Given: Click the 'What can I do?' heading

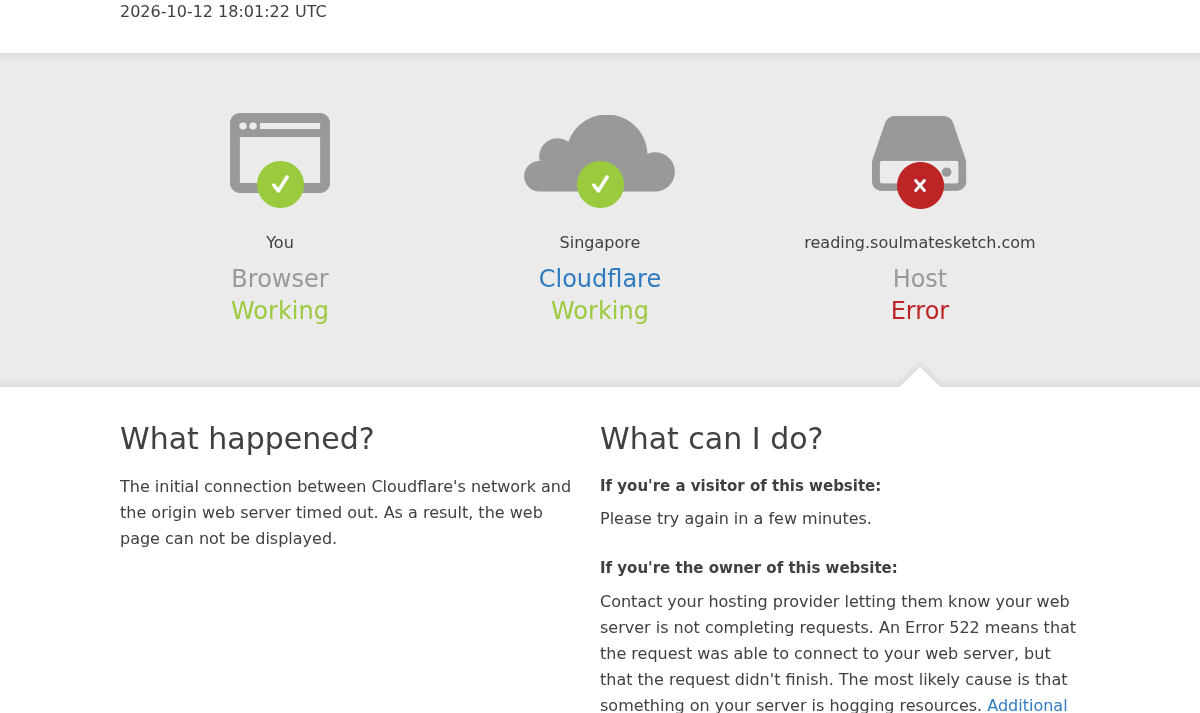Looking at the screenshot, I should (x=711, y=439).
